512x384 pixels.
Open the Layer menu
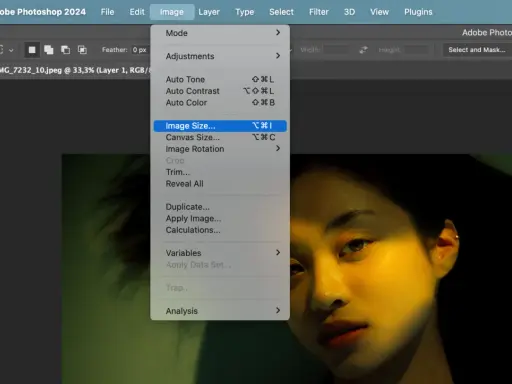pyautogui.click(x=209, y=12)
